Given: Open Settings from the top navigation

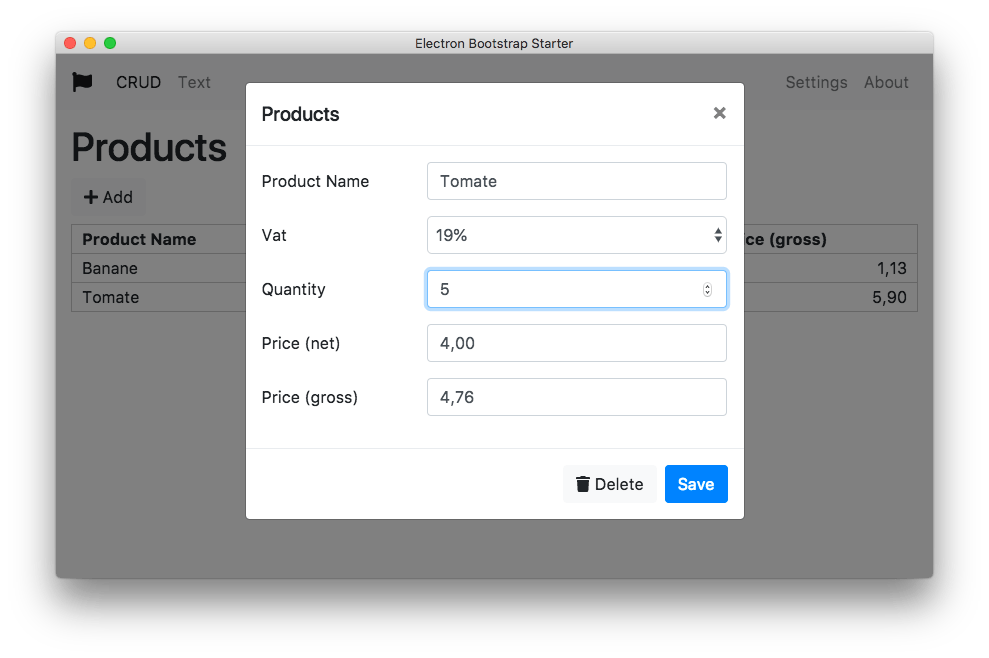Looking at the screenshot, I should 816,82.
